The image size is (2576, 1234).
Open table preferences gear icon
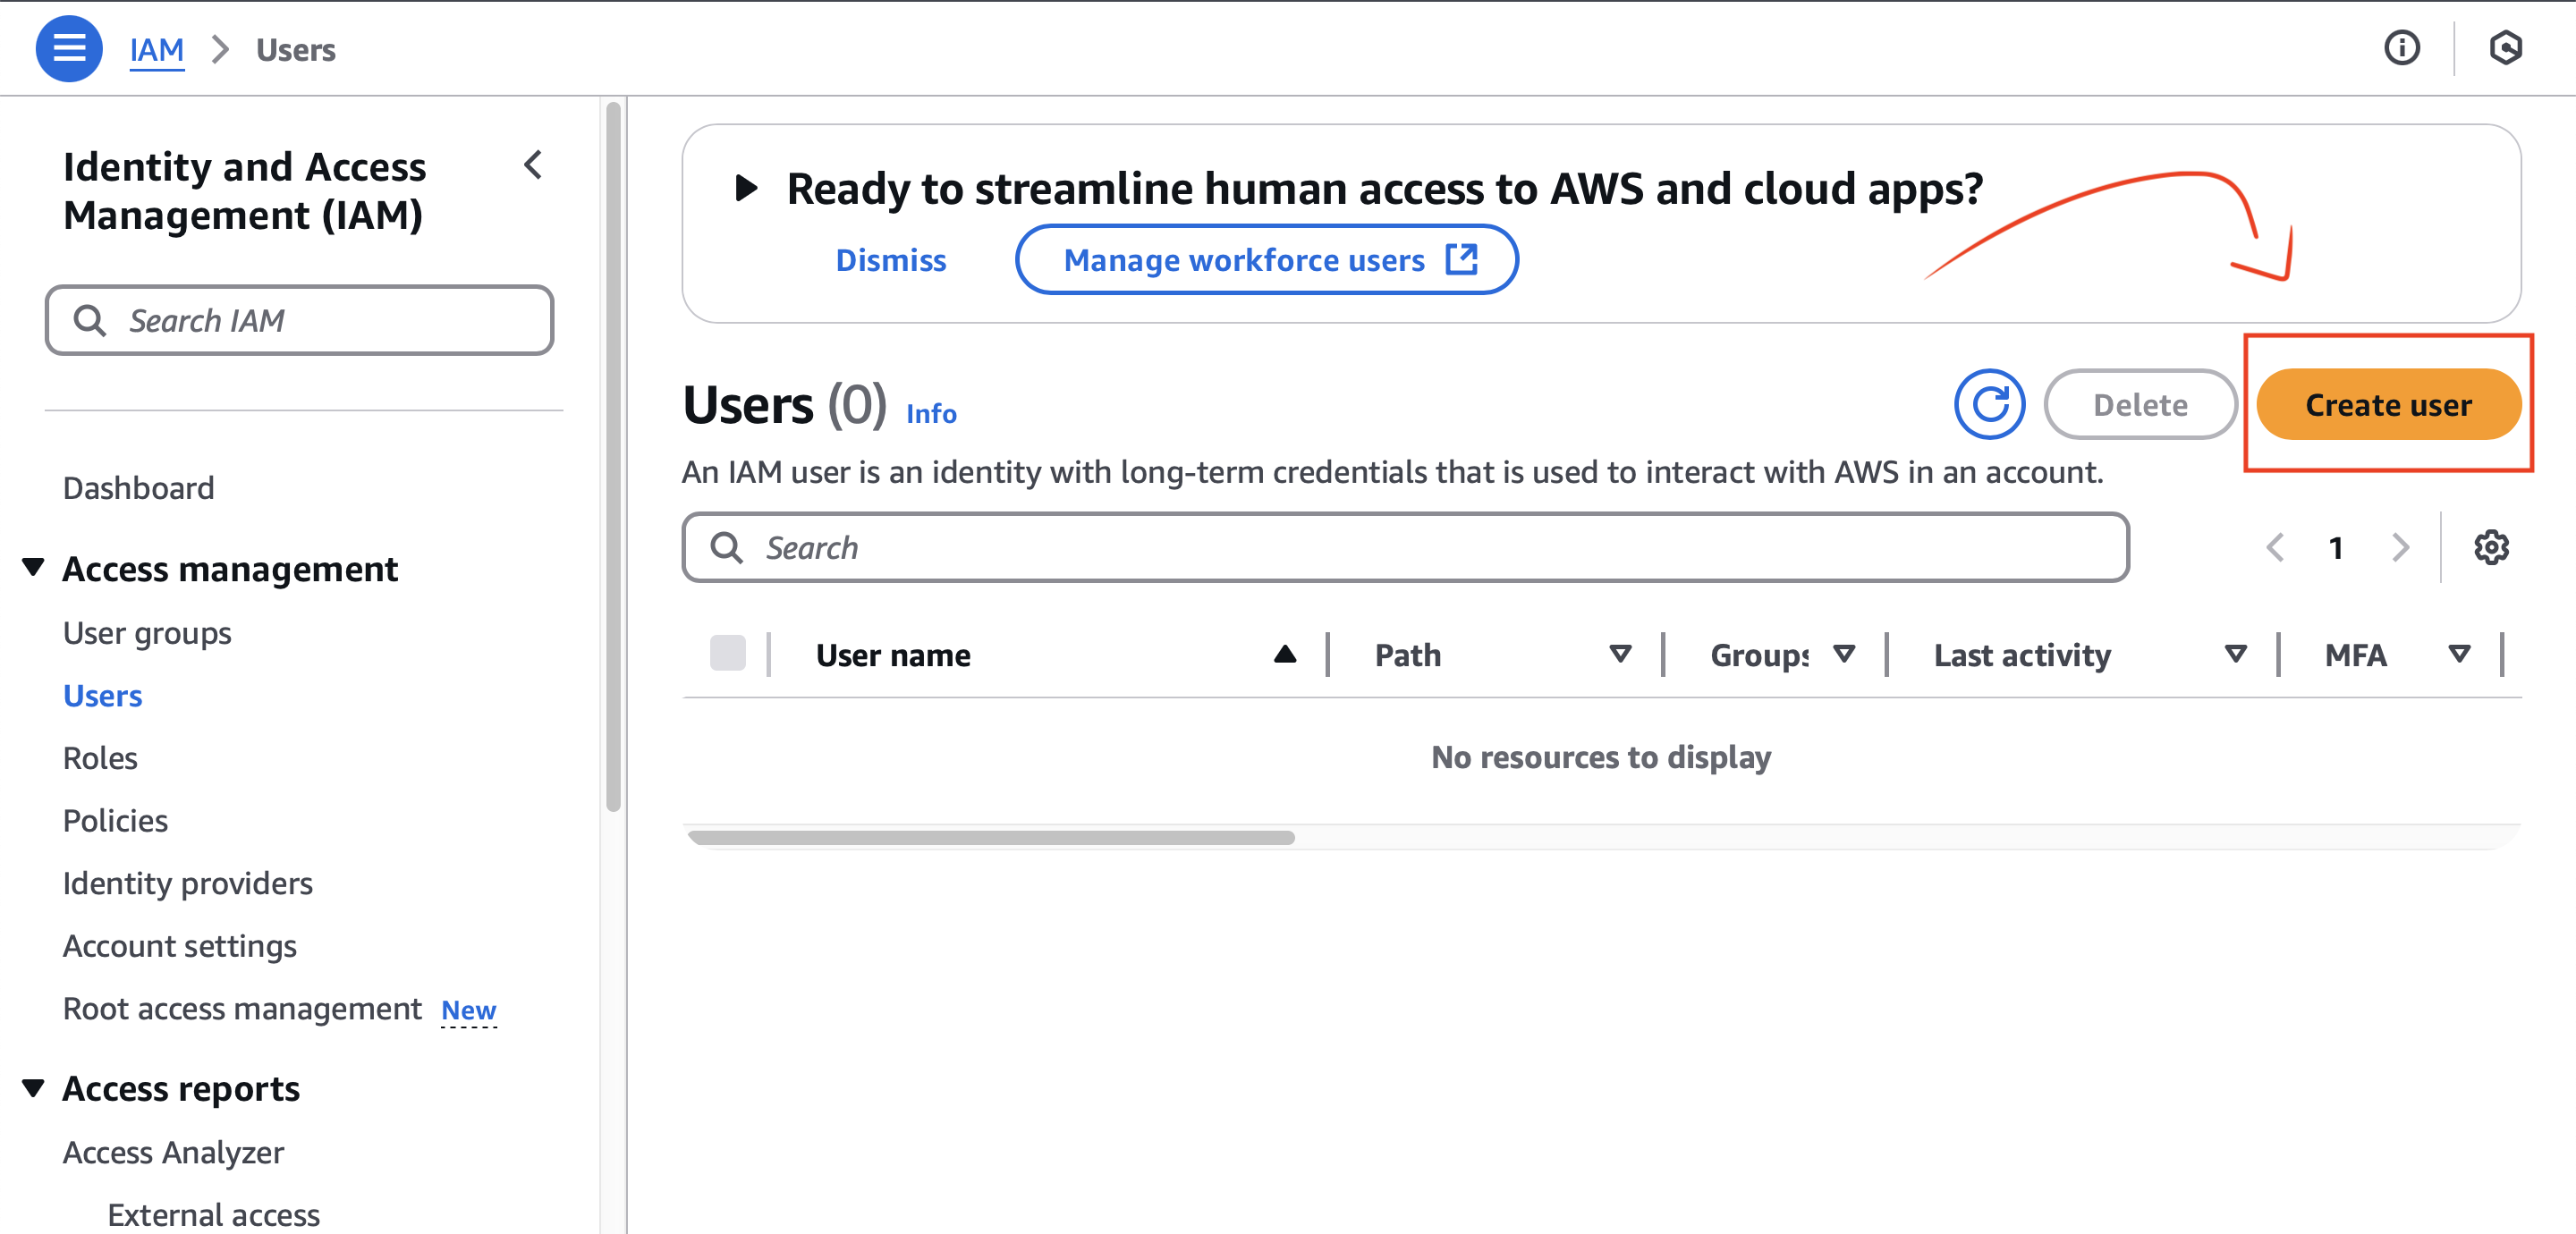(x=2491, y=548)
